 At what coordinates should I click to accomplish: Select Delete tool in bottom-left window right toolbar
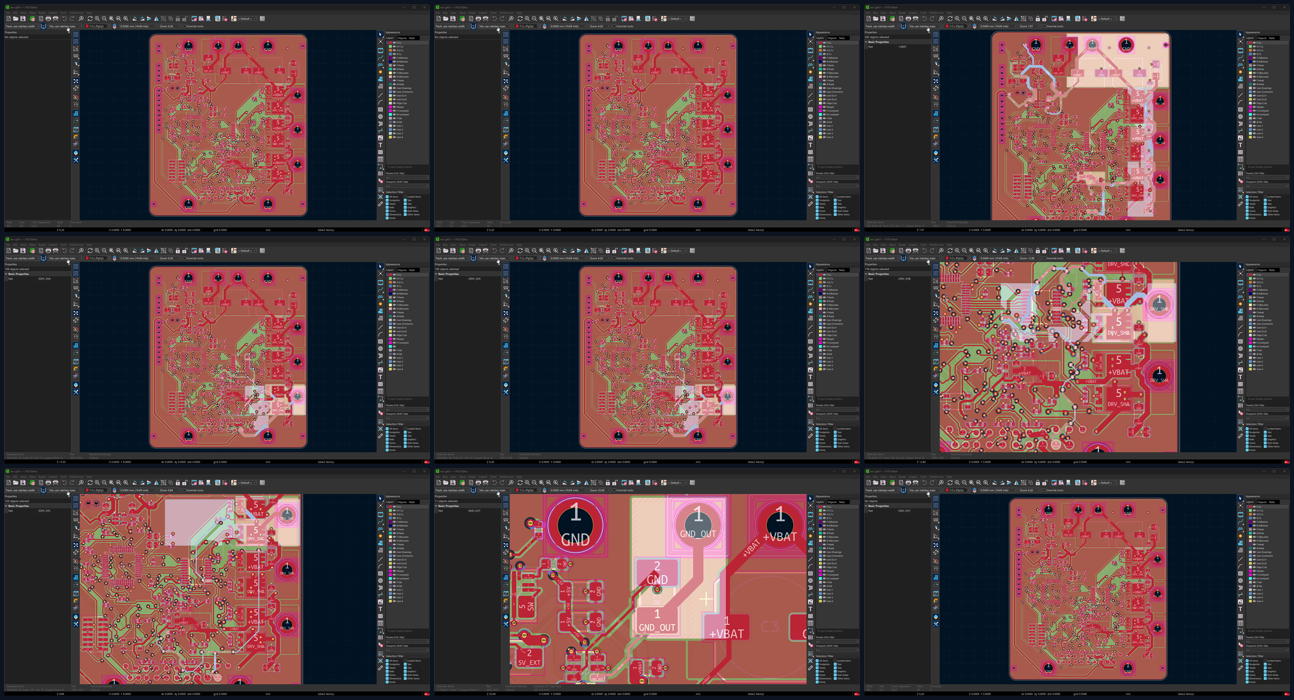[380, 645]
